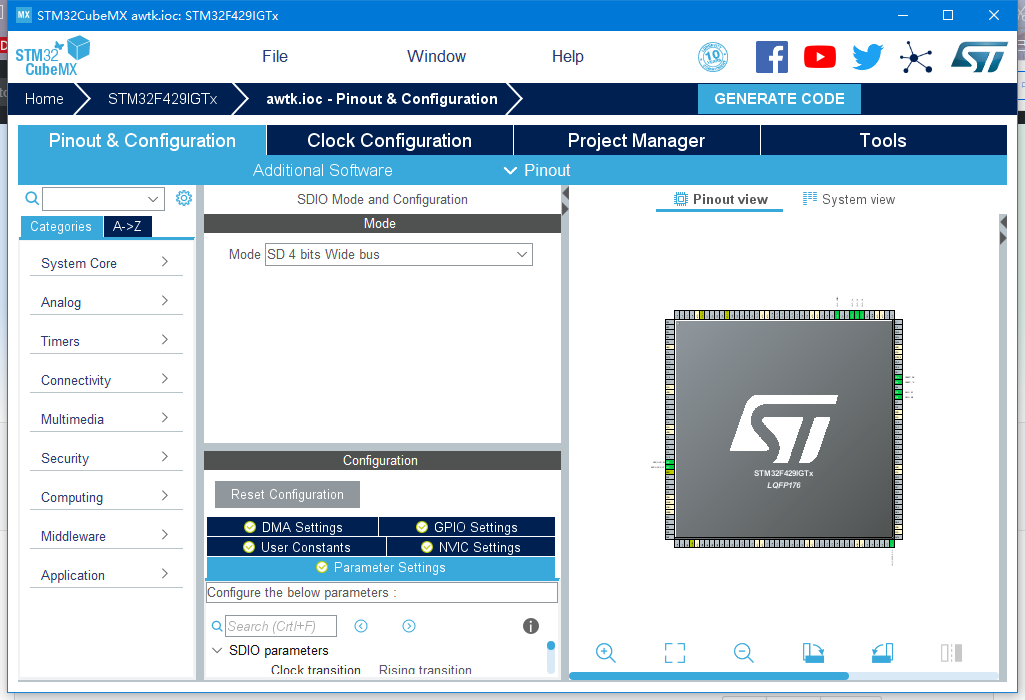Expand the Multimedia category
Viewport: 1025px width, 700px height.
click(106, 419)
